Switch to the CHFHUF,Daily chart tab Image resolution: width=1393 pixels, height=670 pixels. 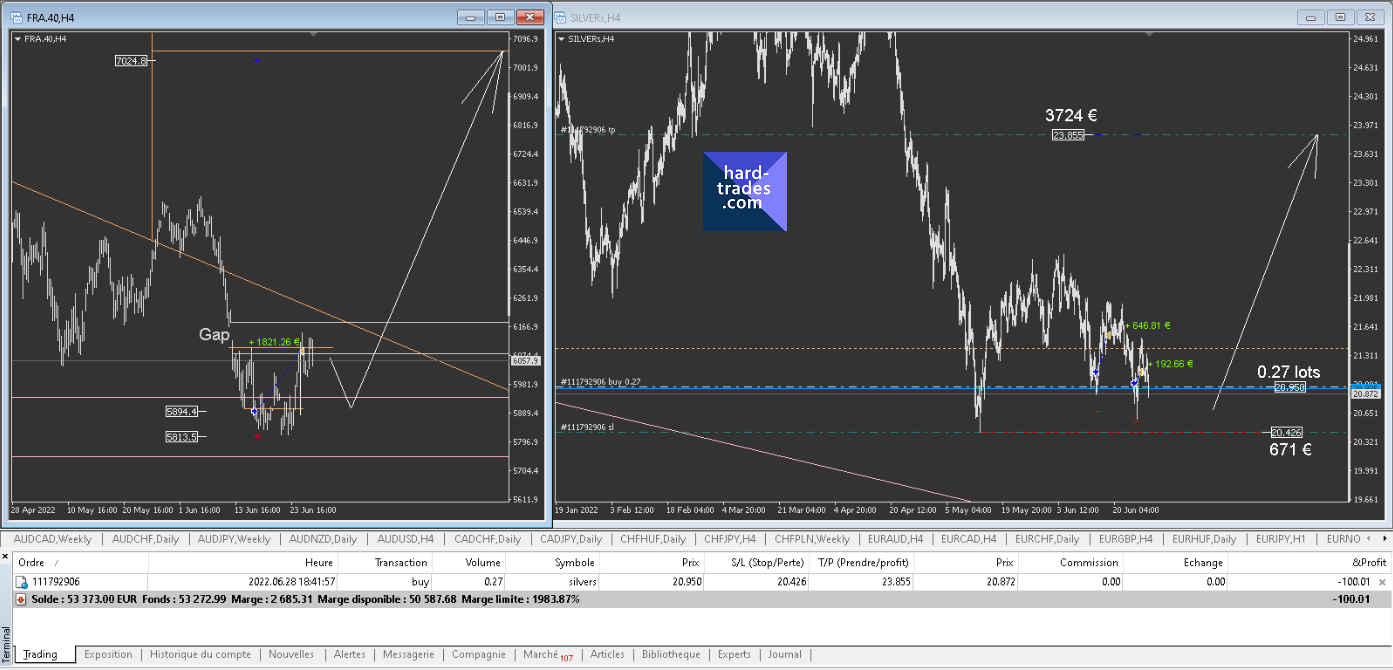click(654, 539)
